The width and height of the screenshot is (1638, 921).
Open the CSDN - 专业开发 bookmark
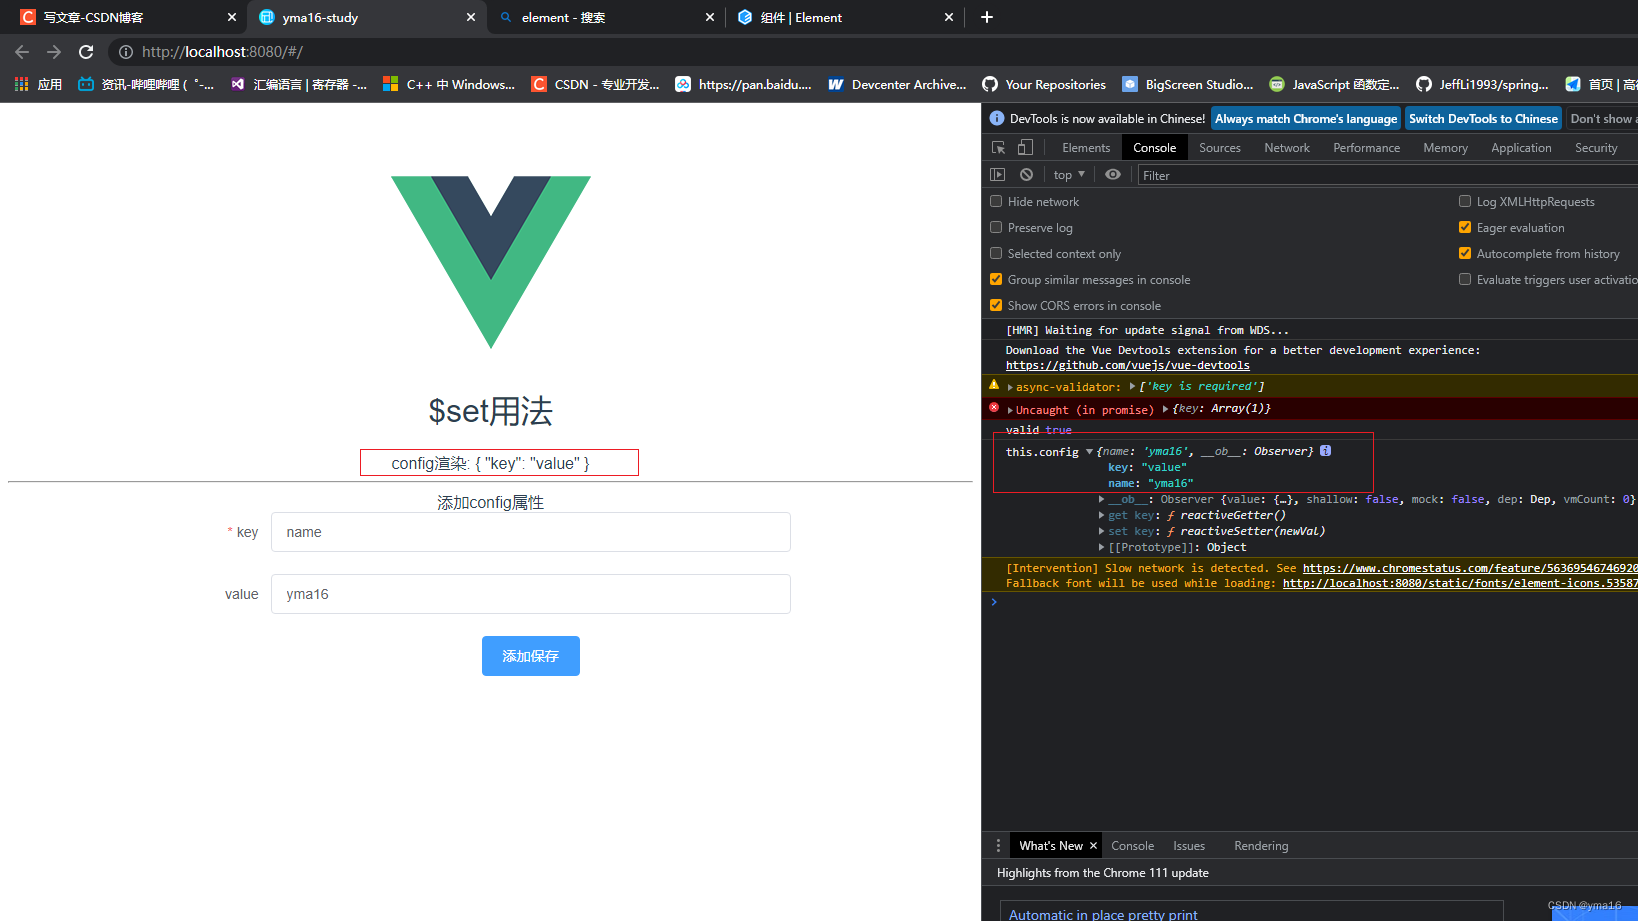595,85
